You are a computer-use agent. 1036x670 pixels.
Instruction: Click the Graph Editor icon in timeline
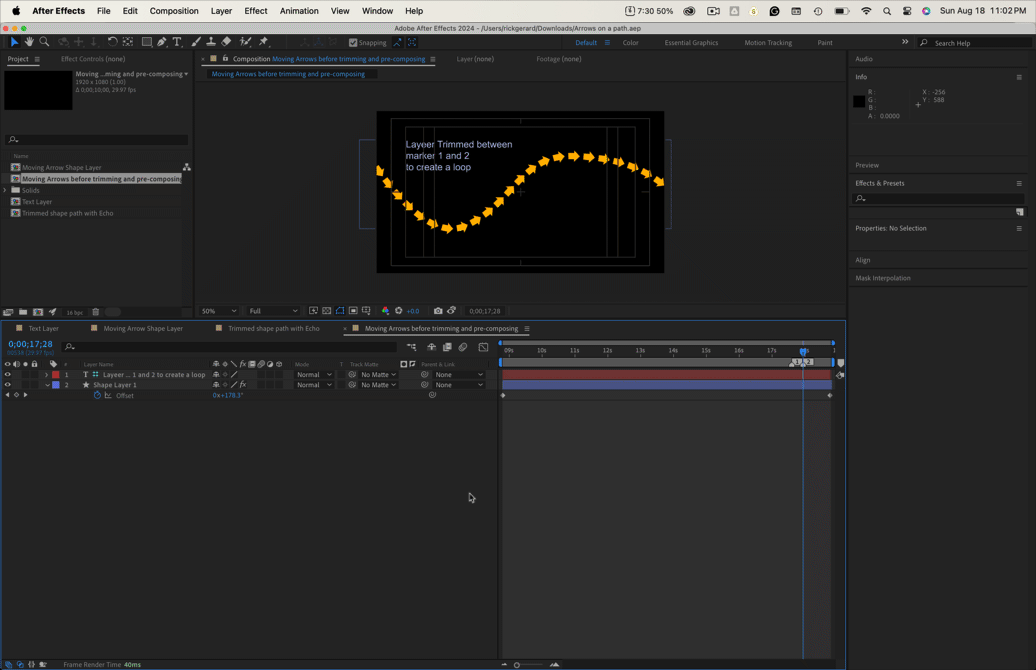coord(484,347)
